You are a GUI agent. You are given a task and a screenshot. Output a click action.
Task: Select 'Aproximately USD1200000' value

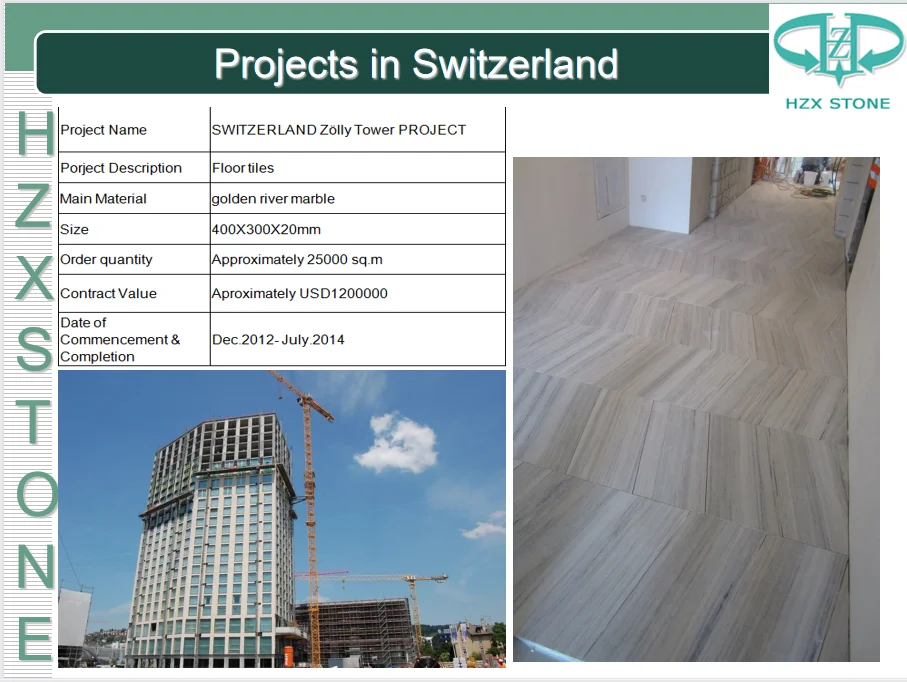300,293
